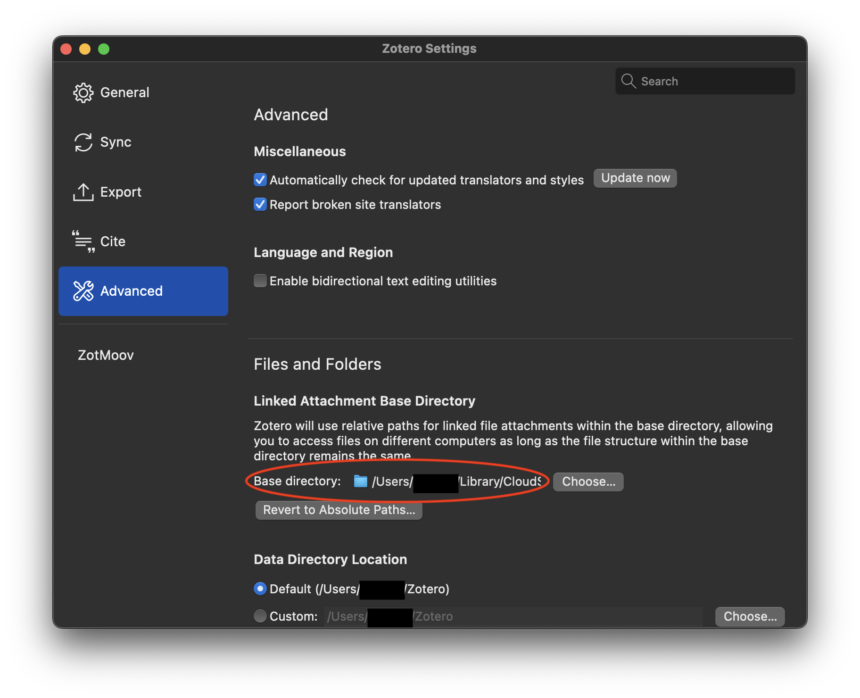Click the blue folder icon beside base directory
The height and width of the screenshot is (698, 860).
[x=361, y=481]
